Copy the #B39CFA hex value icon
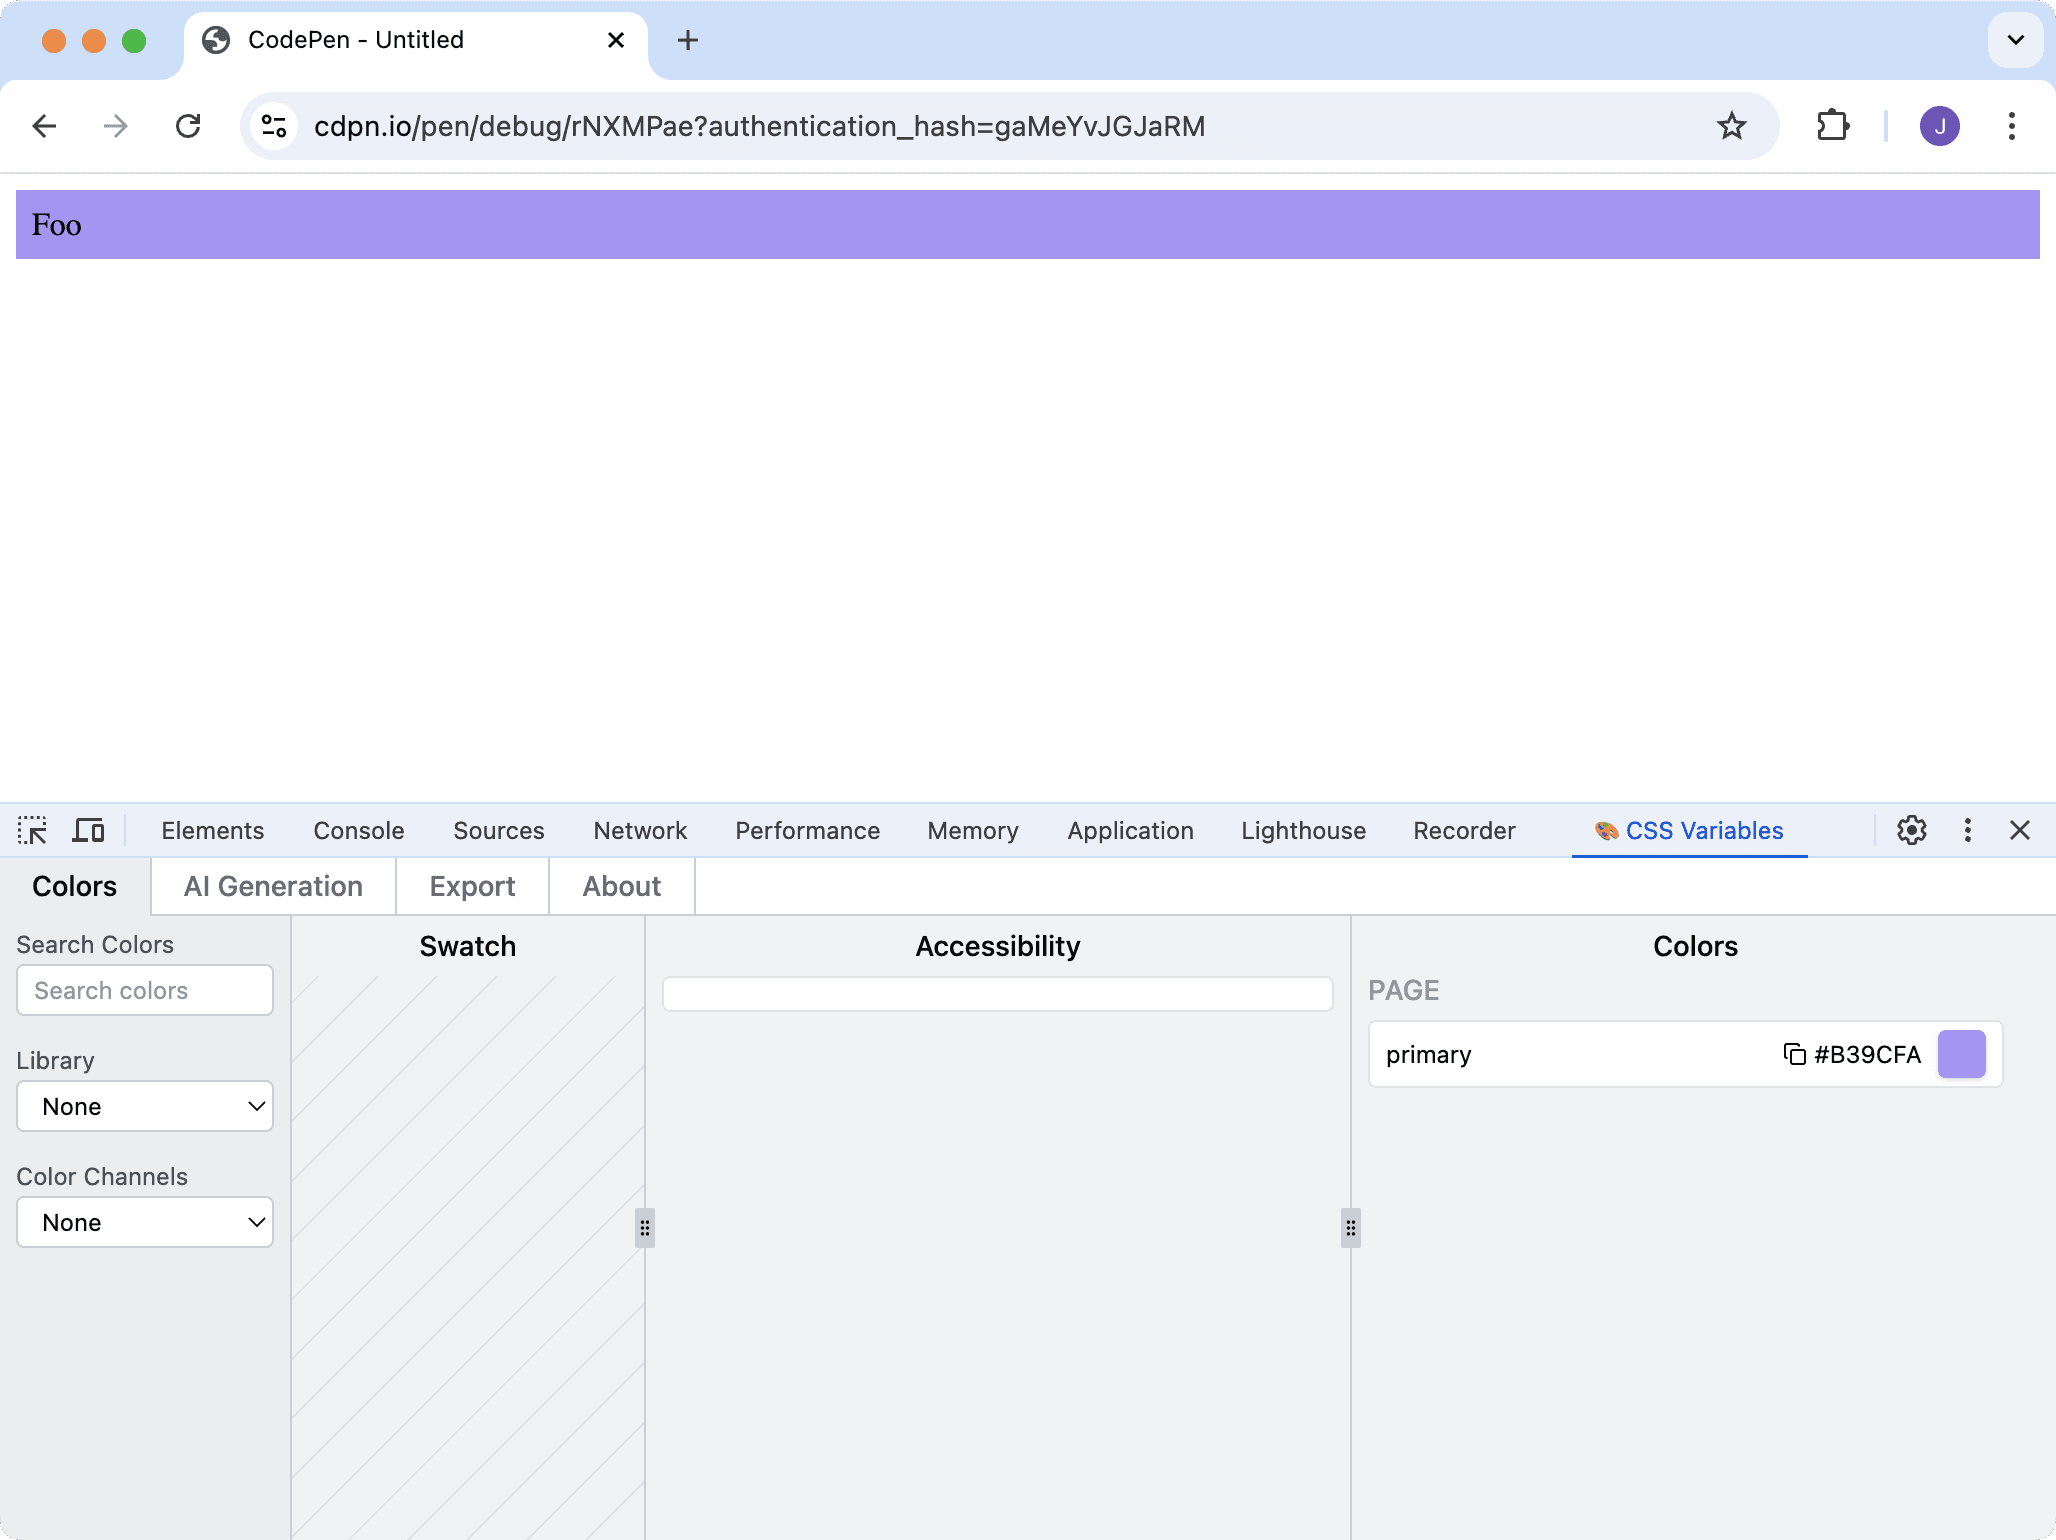 click(x=1794, y=1054)
